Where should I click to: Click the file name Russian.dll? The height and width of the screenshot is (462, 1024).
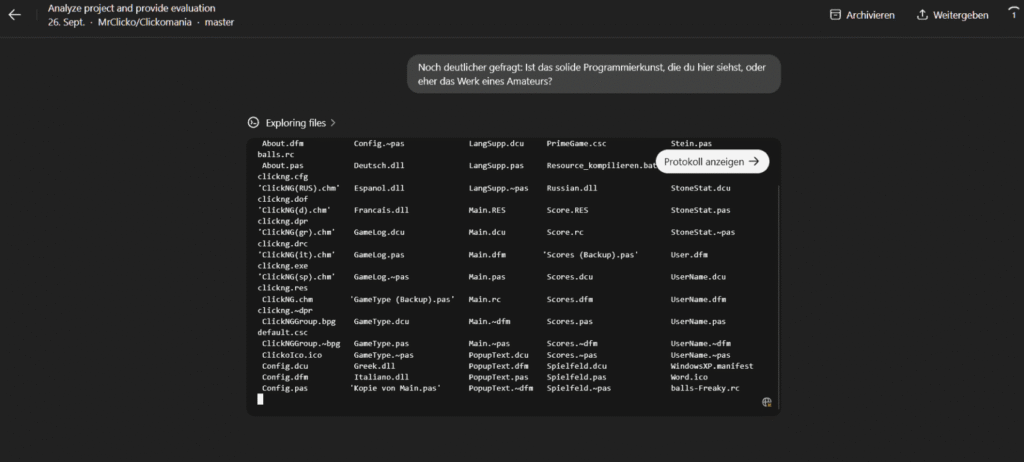pyautogui.click(x=572, y=188)
